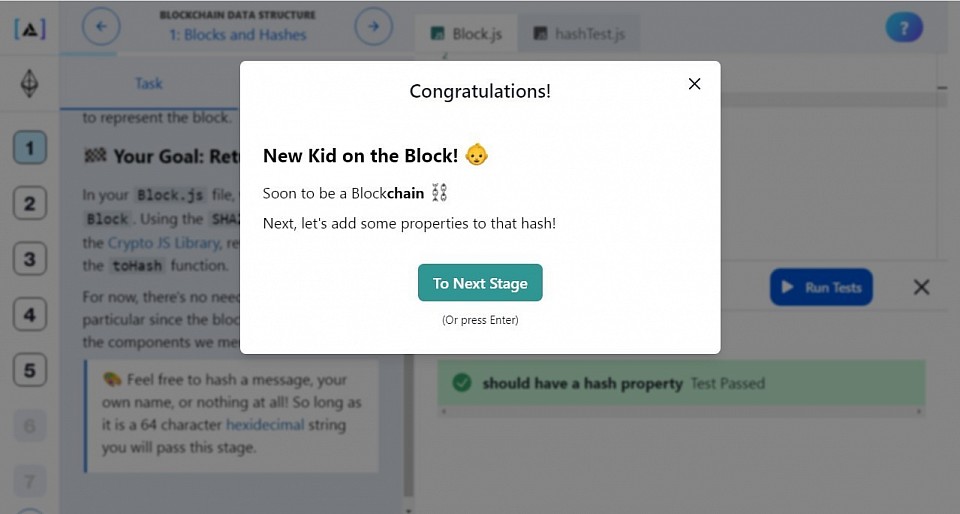The width and height of the screenshot is (960, 514).
Task: Open the Crypto JS Library link
Action: (x=163, y=242)
